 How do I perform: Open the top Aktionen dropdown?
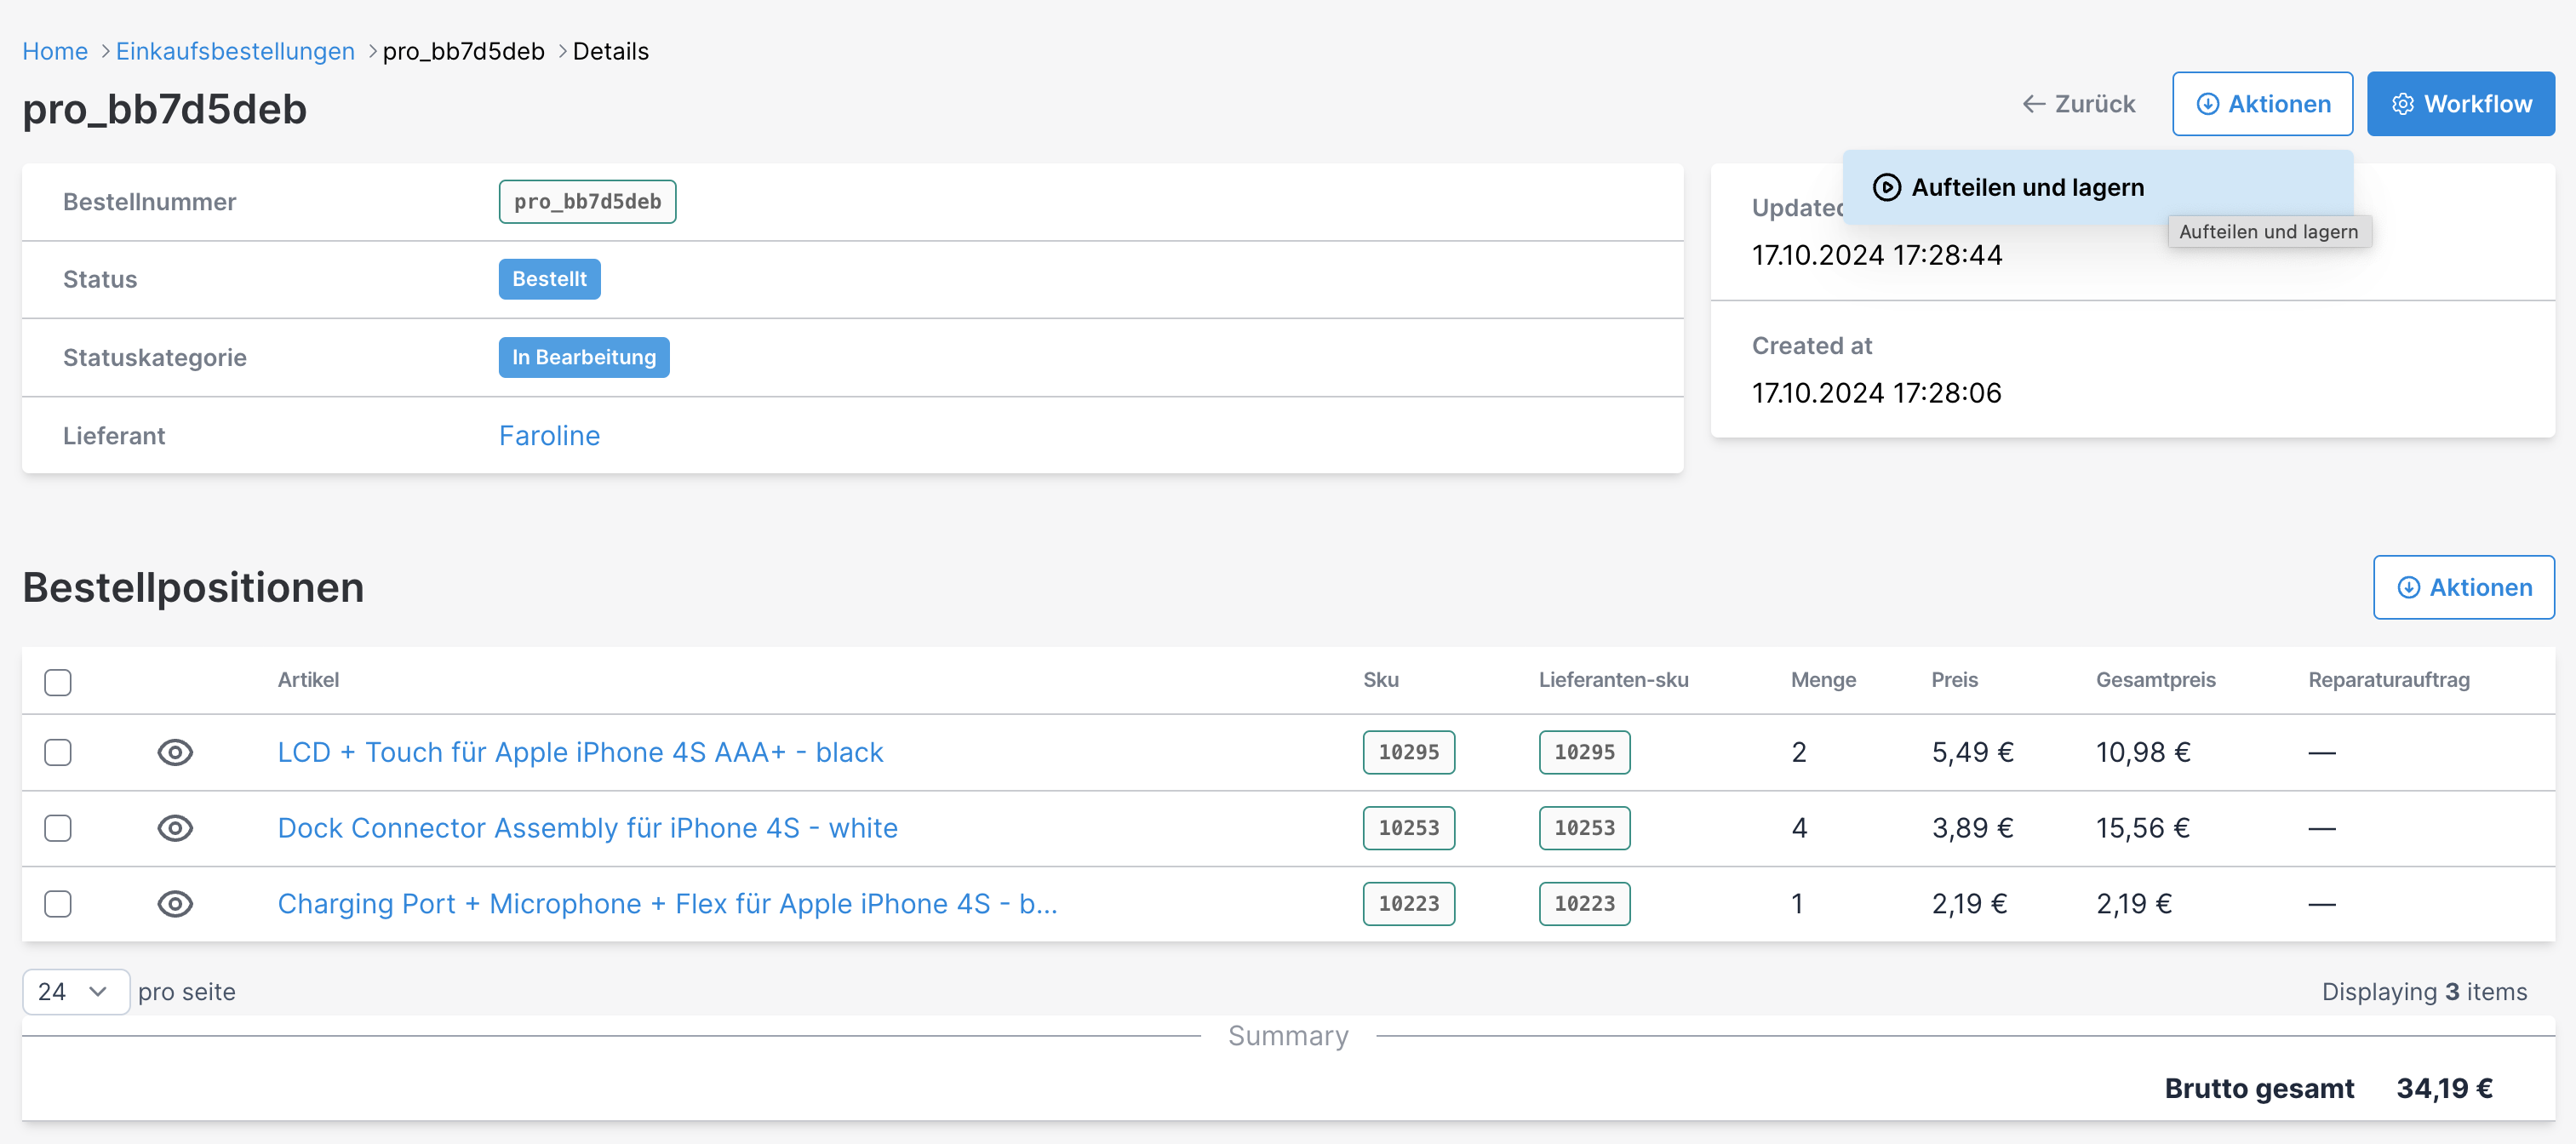[2262, 104]
